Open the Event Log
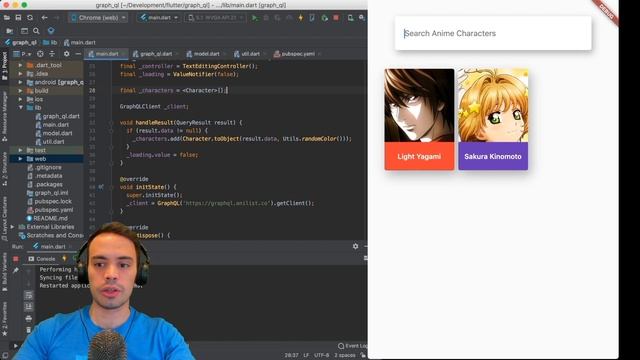Image resolution: width=640 pixels, height=360 pixels. pyautogui.click(x=352, y=346)
